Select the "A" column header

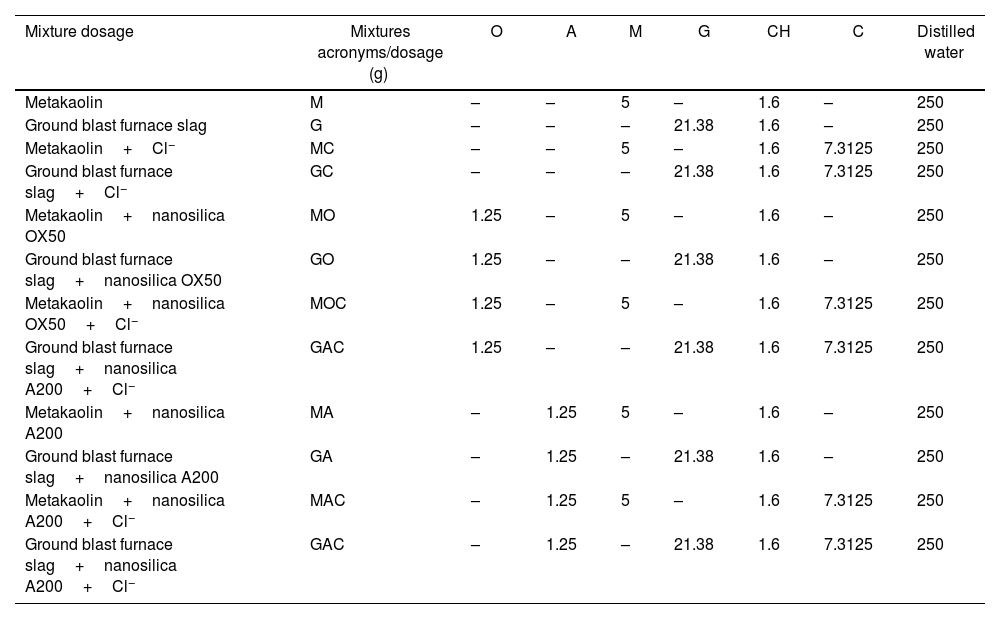click(x=571, y=32)
